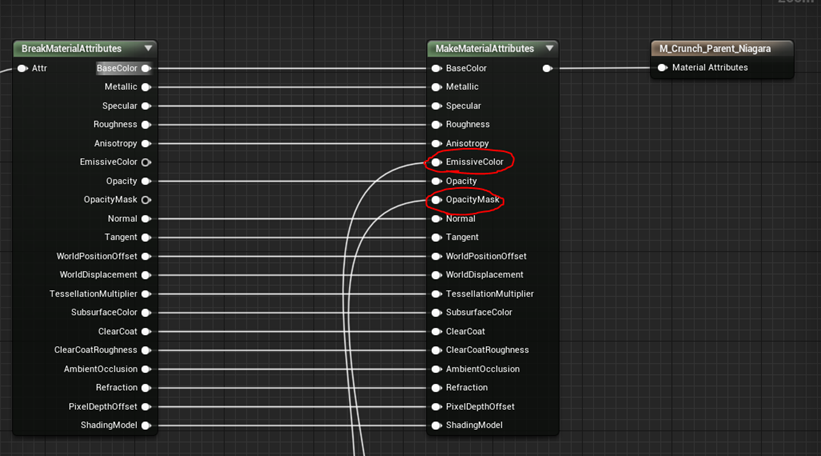Click MakeMaterialAttributes WorldDisplacement input pin
The height and width of the screenshot is (456, 821).
coord(436,275)
